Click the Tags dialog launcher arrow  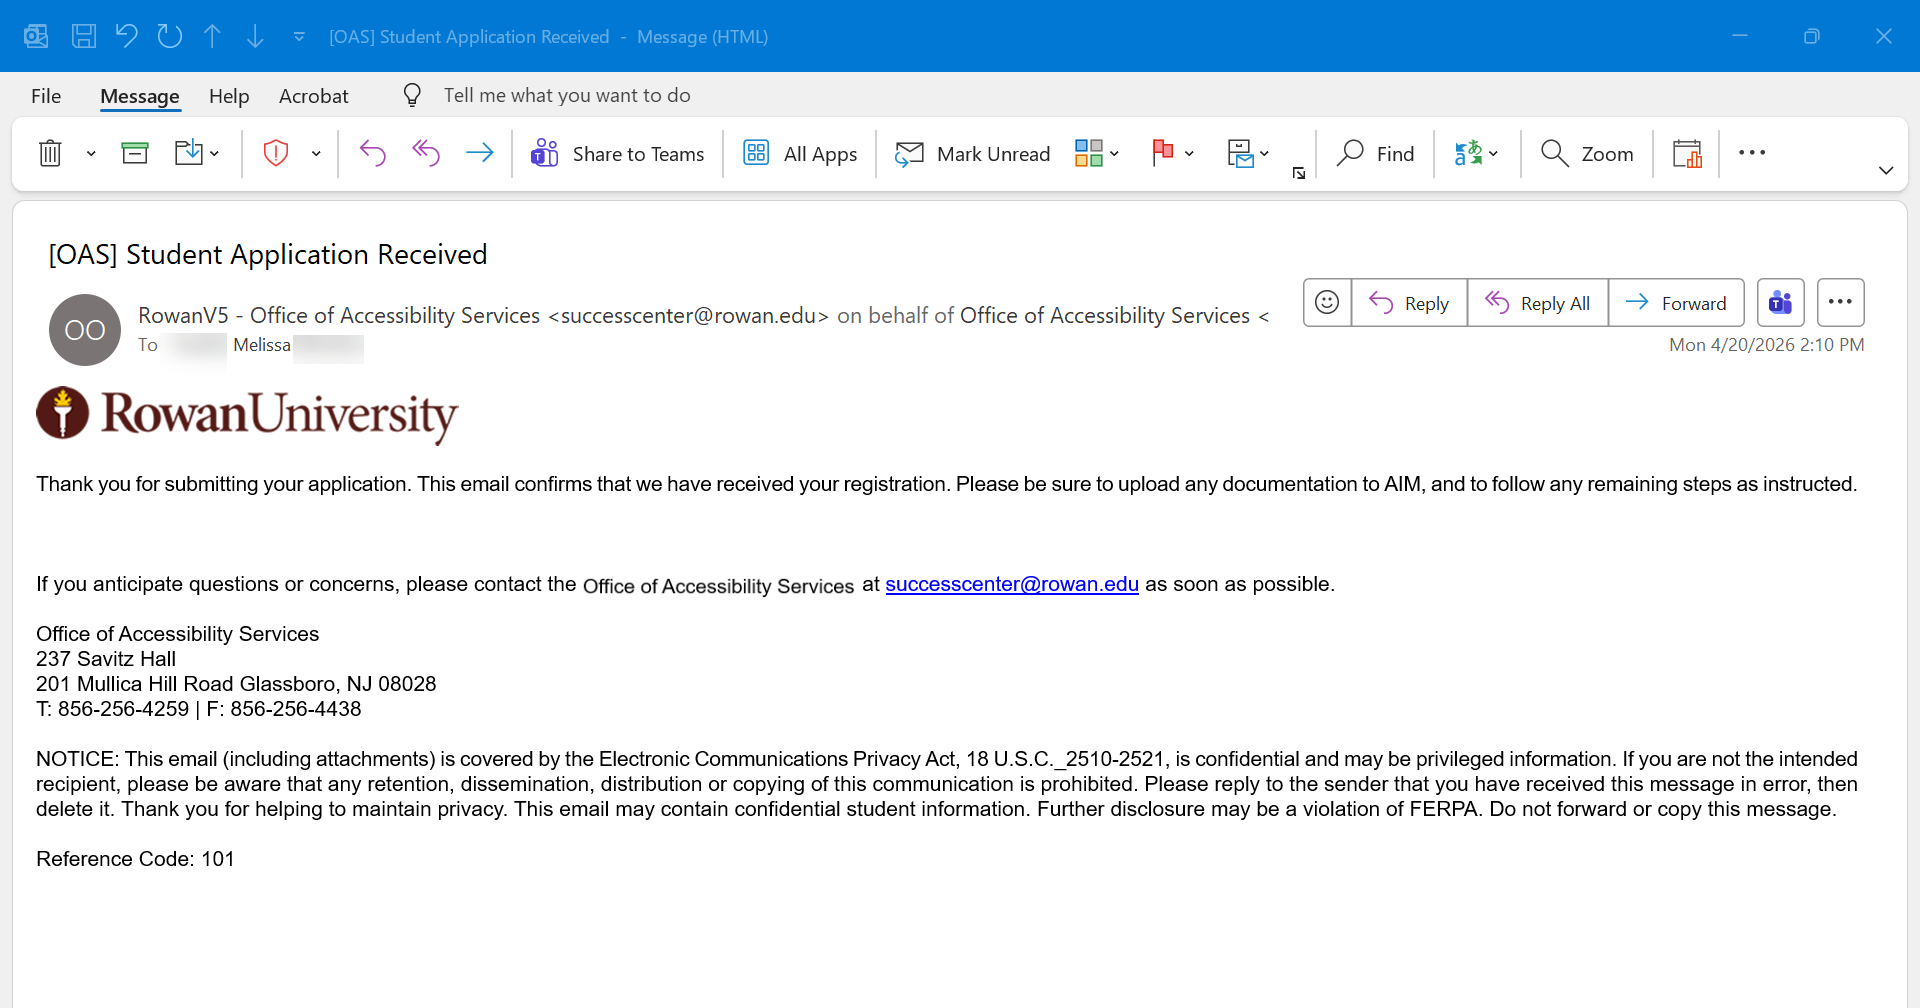(x=1299, y=173)
